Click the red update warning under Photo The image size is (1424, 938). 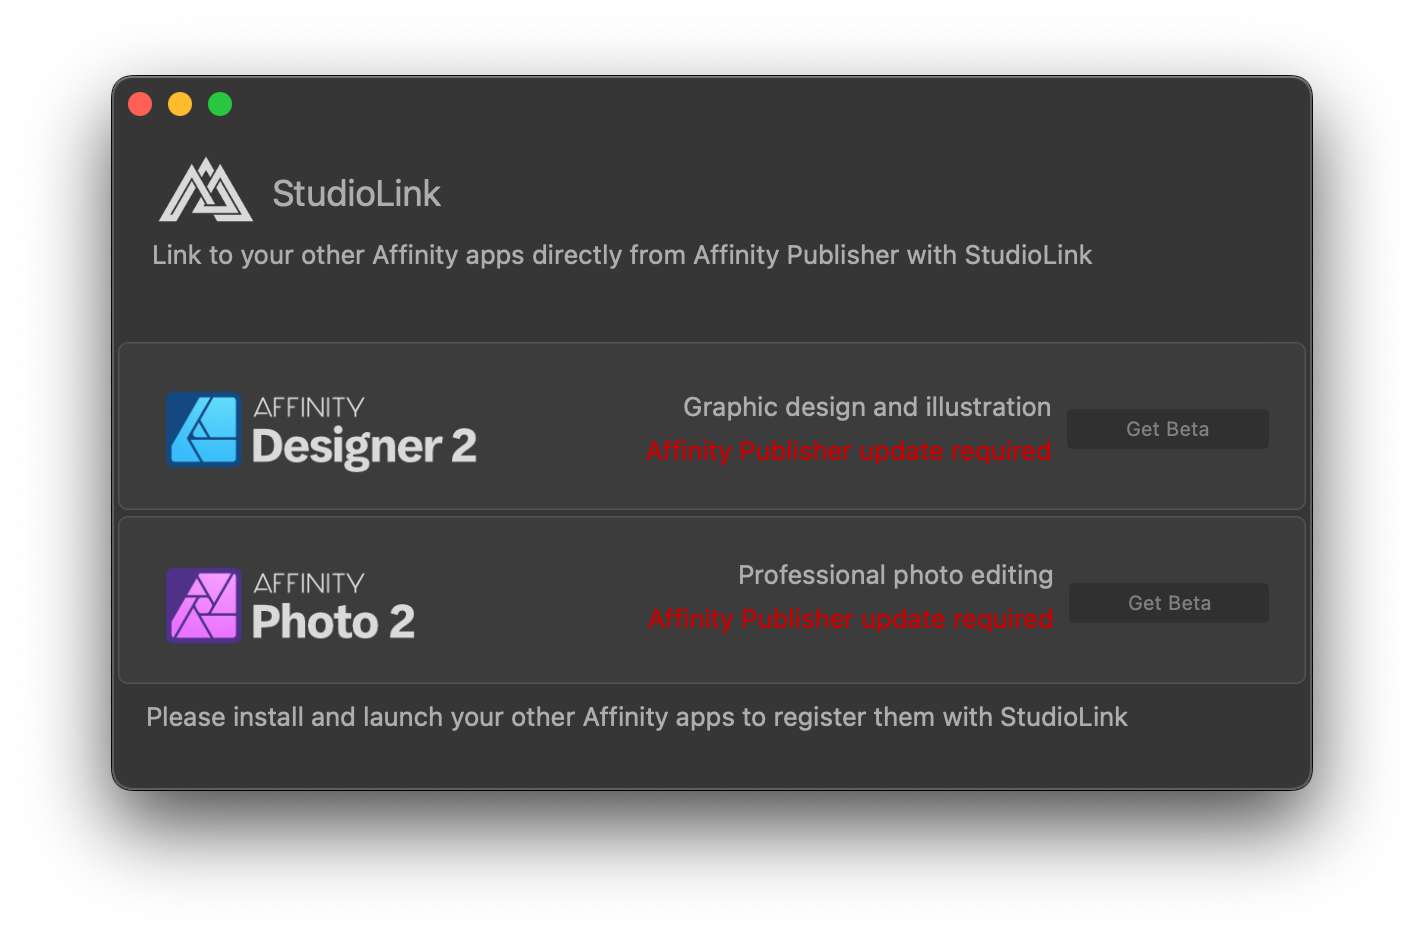tap(850, 619)
